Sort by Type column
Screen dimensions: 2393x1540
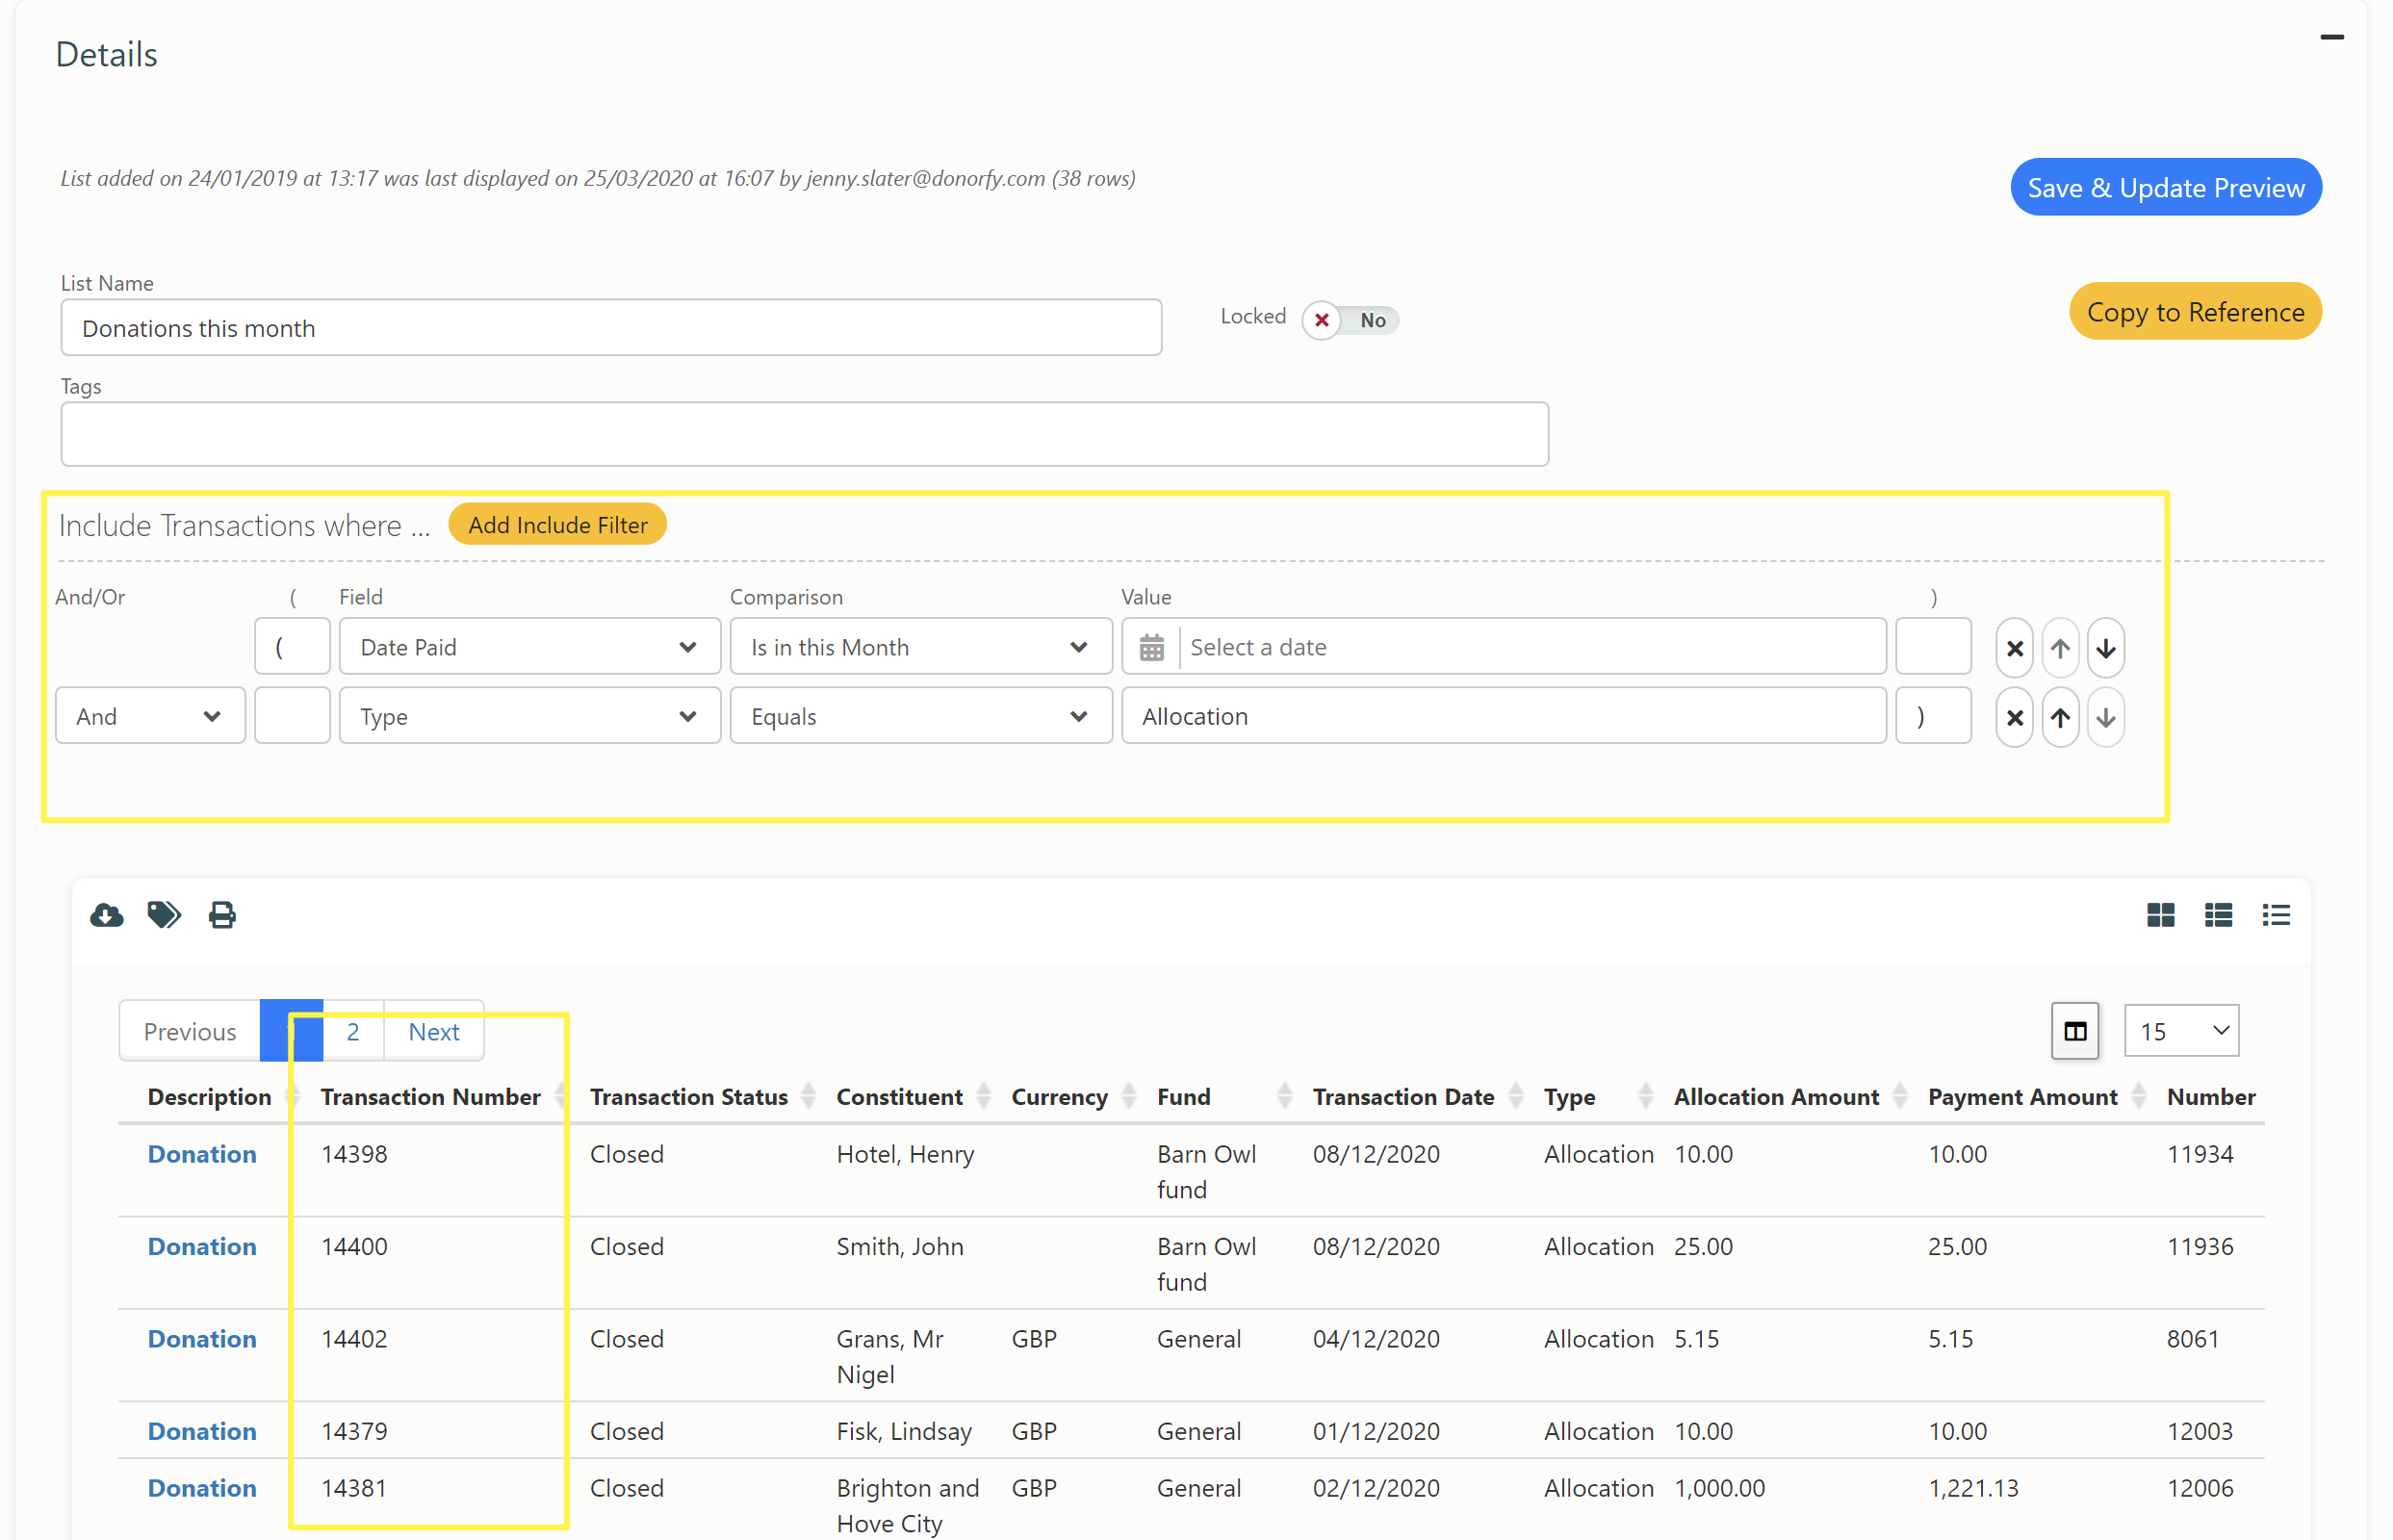click(x=1645, y=1097)
